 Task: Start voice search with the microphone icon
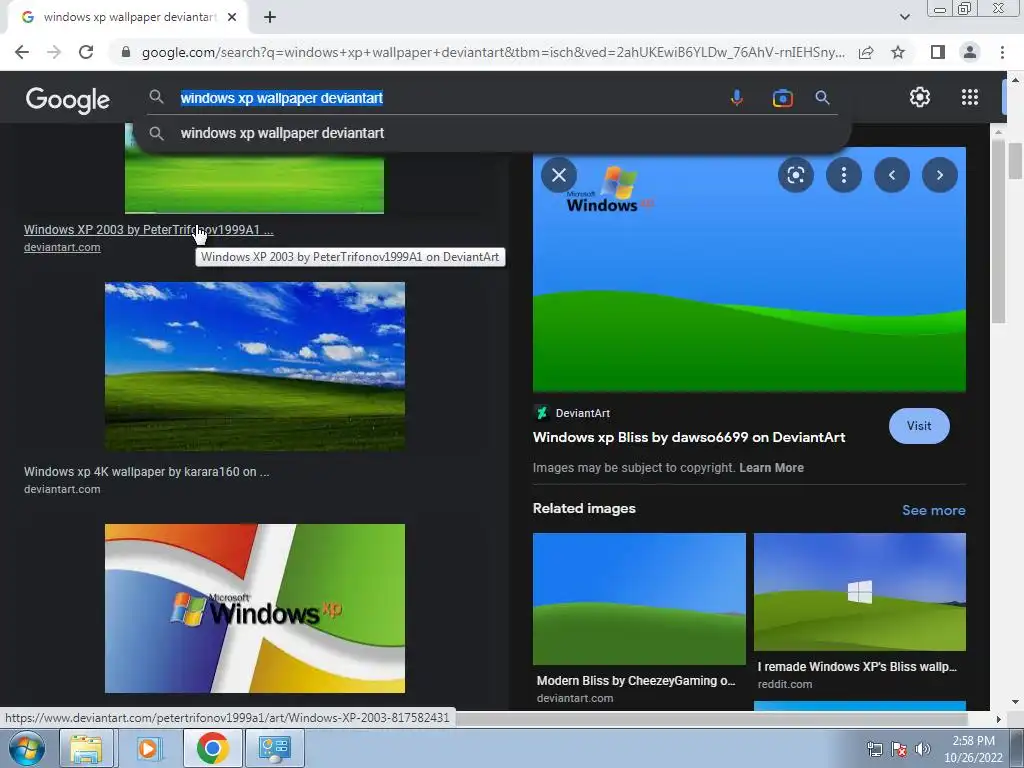[x=737, y=98]
